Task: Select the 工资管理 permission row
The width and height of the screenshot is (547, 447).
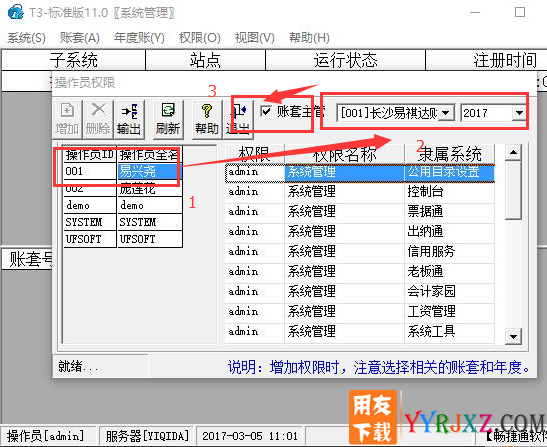Action: tap(360, 311)
